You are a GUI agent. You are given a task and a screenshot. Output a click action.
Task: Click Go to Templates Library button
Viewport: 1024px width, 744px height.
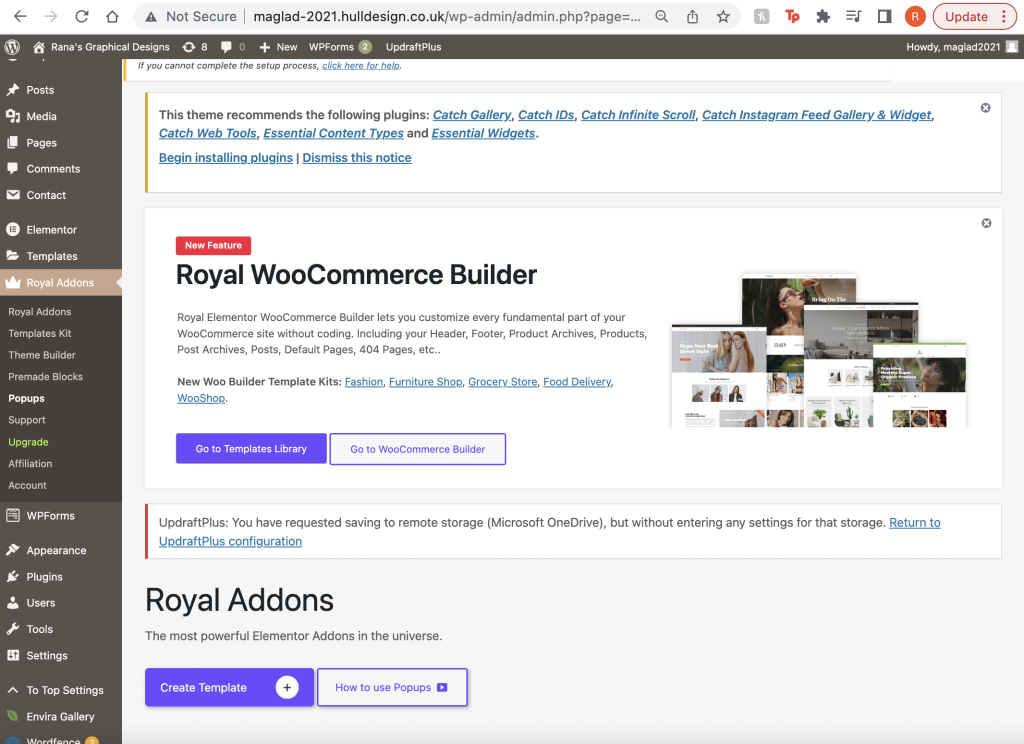(251, 449)
